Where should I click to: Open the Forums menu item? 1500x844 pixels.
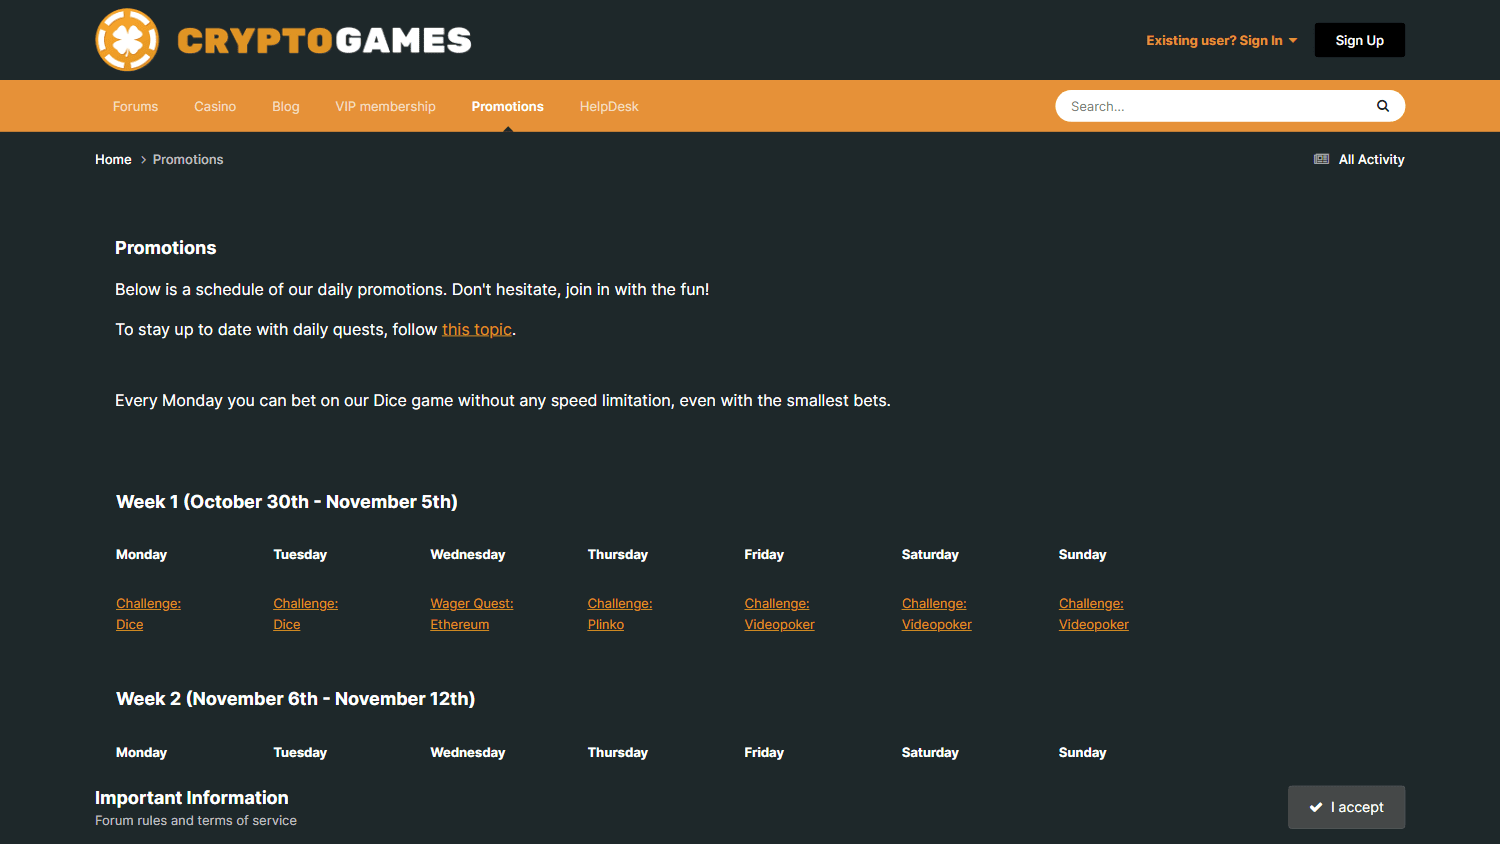[x=135, y=106]
